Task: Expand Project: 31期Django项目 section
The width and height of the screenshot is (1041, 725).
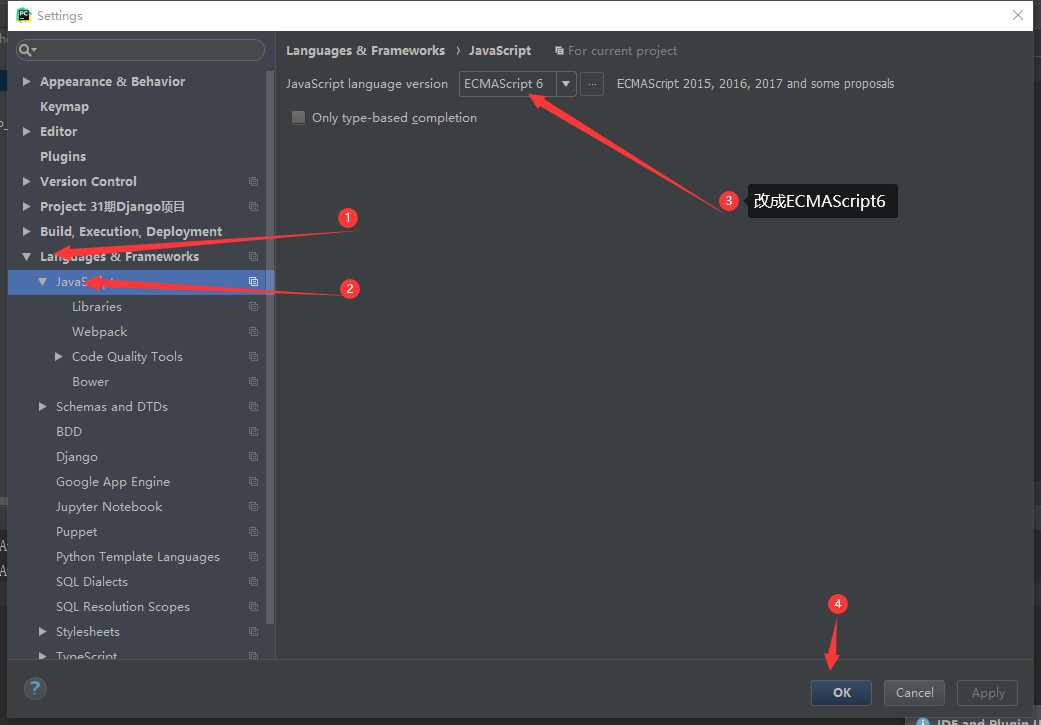Action: pyautogui.click(x=27, y=206)
